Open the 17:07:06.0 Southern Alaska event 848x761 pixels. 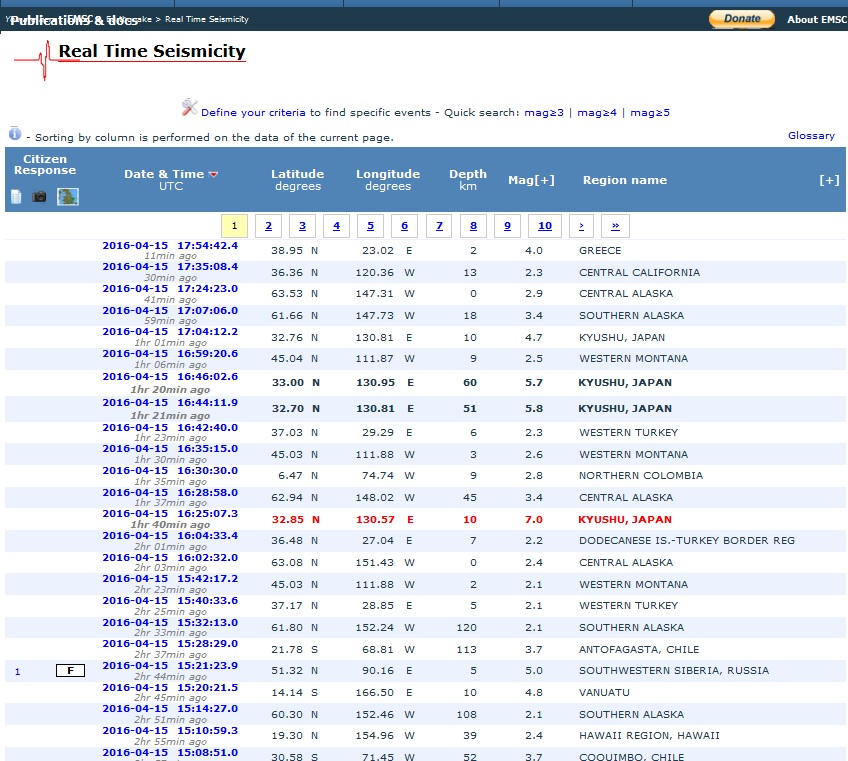pyautogui.click(x=170, y=310)
